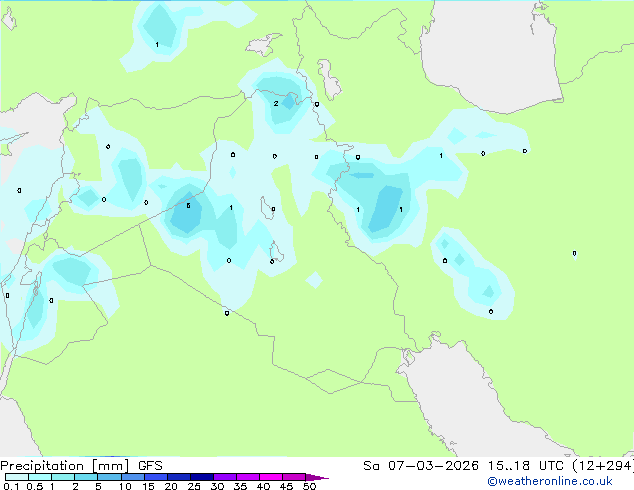Viewport: 634px width, 490px height.
Task: Choose the 25–30 mm dark blue swatch
Action: pos(202,477)
